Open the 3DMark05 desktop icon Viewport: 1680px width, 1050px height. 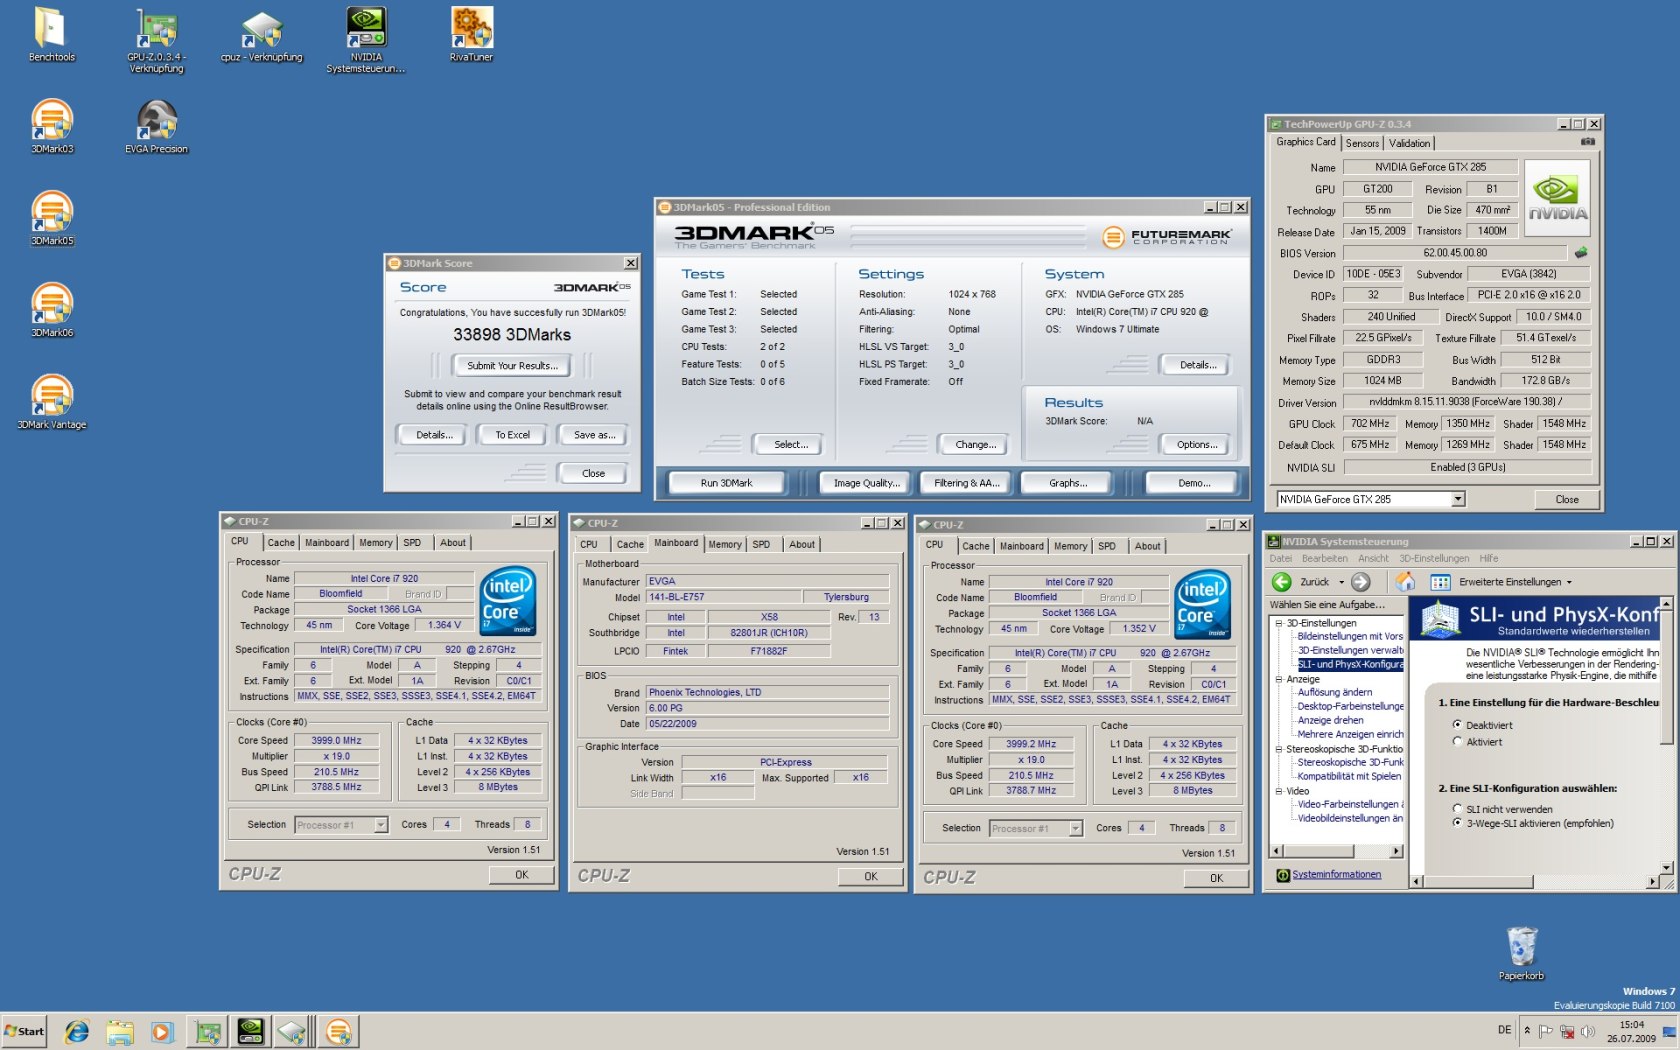click(x=52, y=218)
